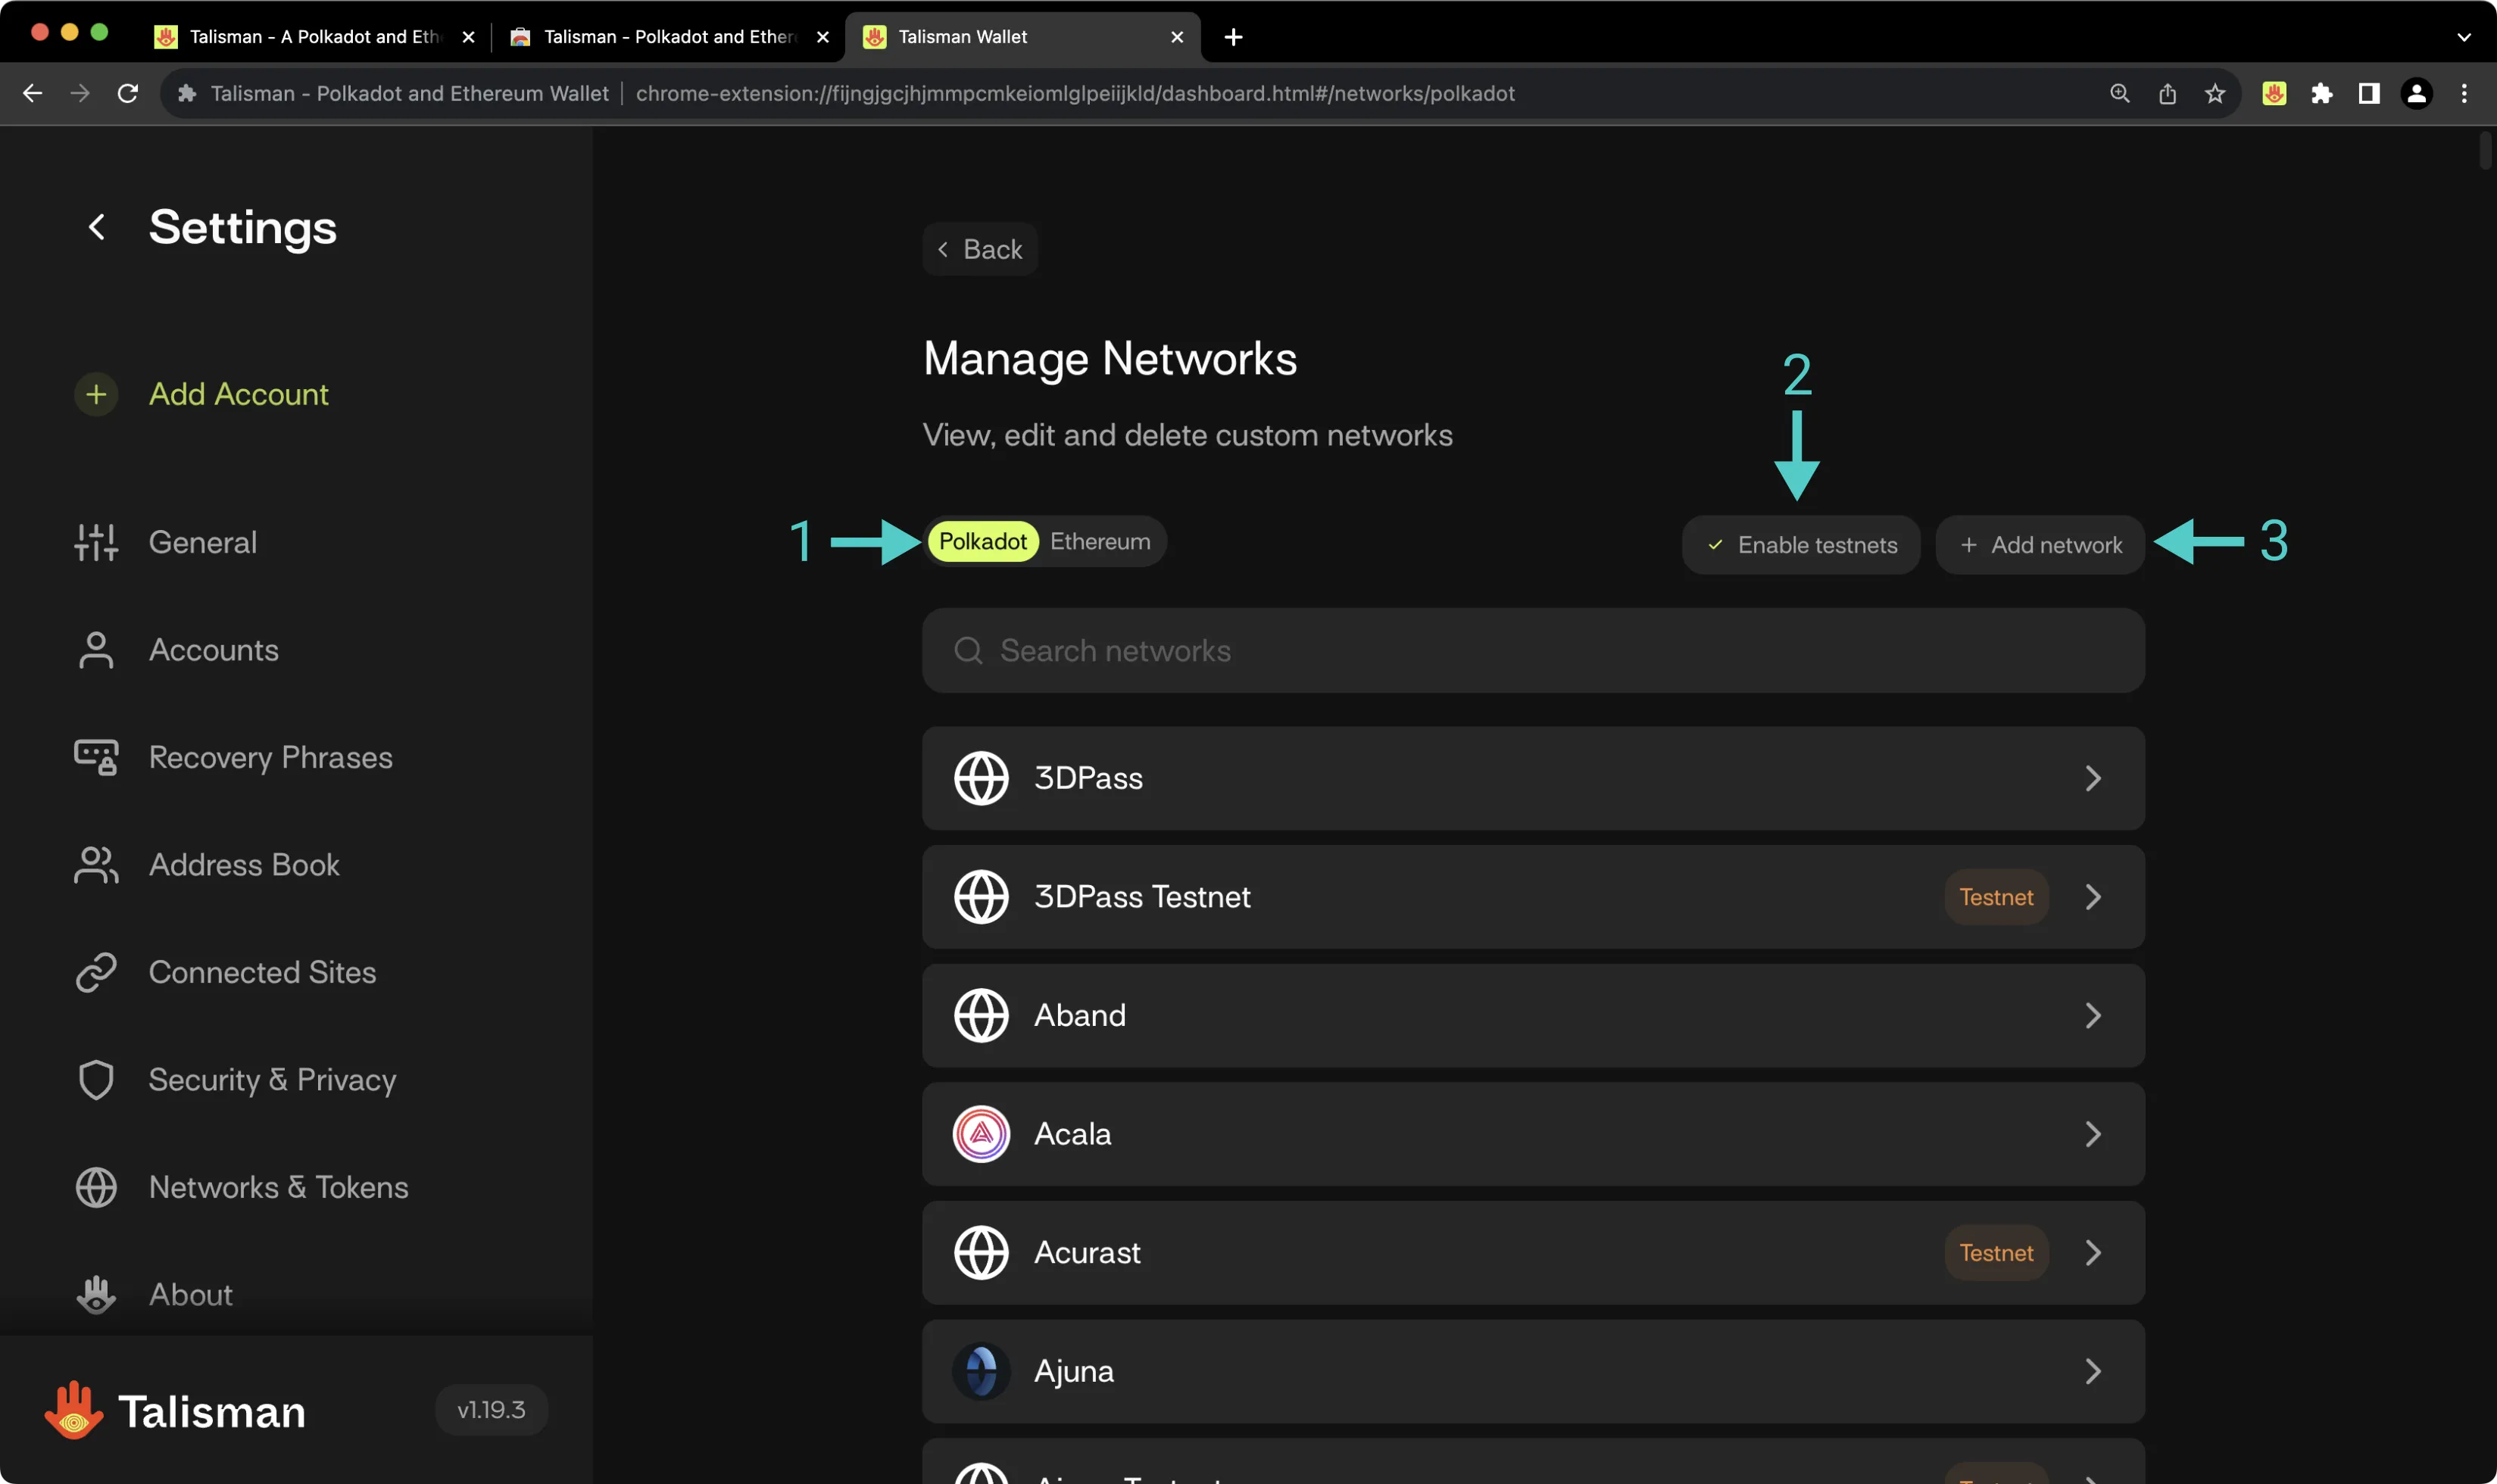Open Recovery Phrases menu item

click(x=270, y=757)
